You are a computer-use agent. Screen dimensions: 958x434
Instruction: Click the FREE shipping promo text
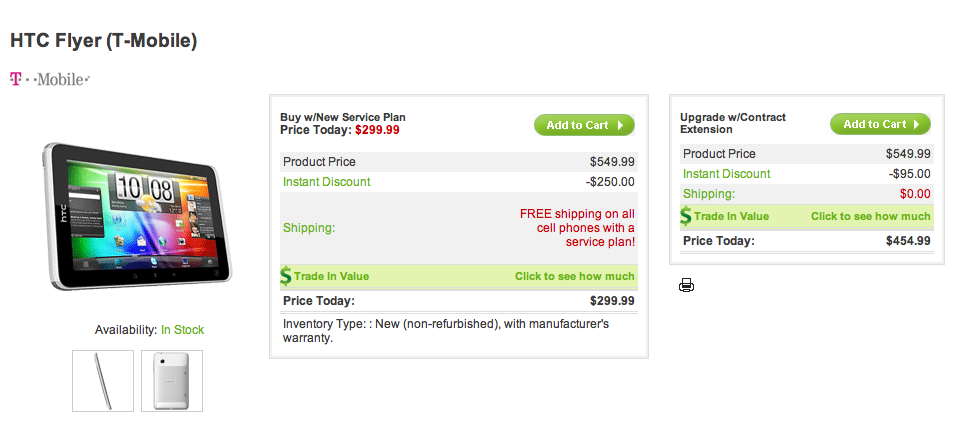click(577, 228)
